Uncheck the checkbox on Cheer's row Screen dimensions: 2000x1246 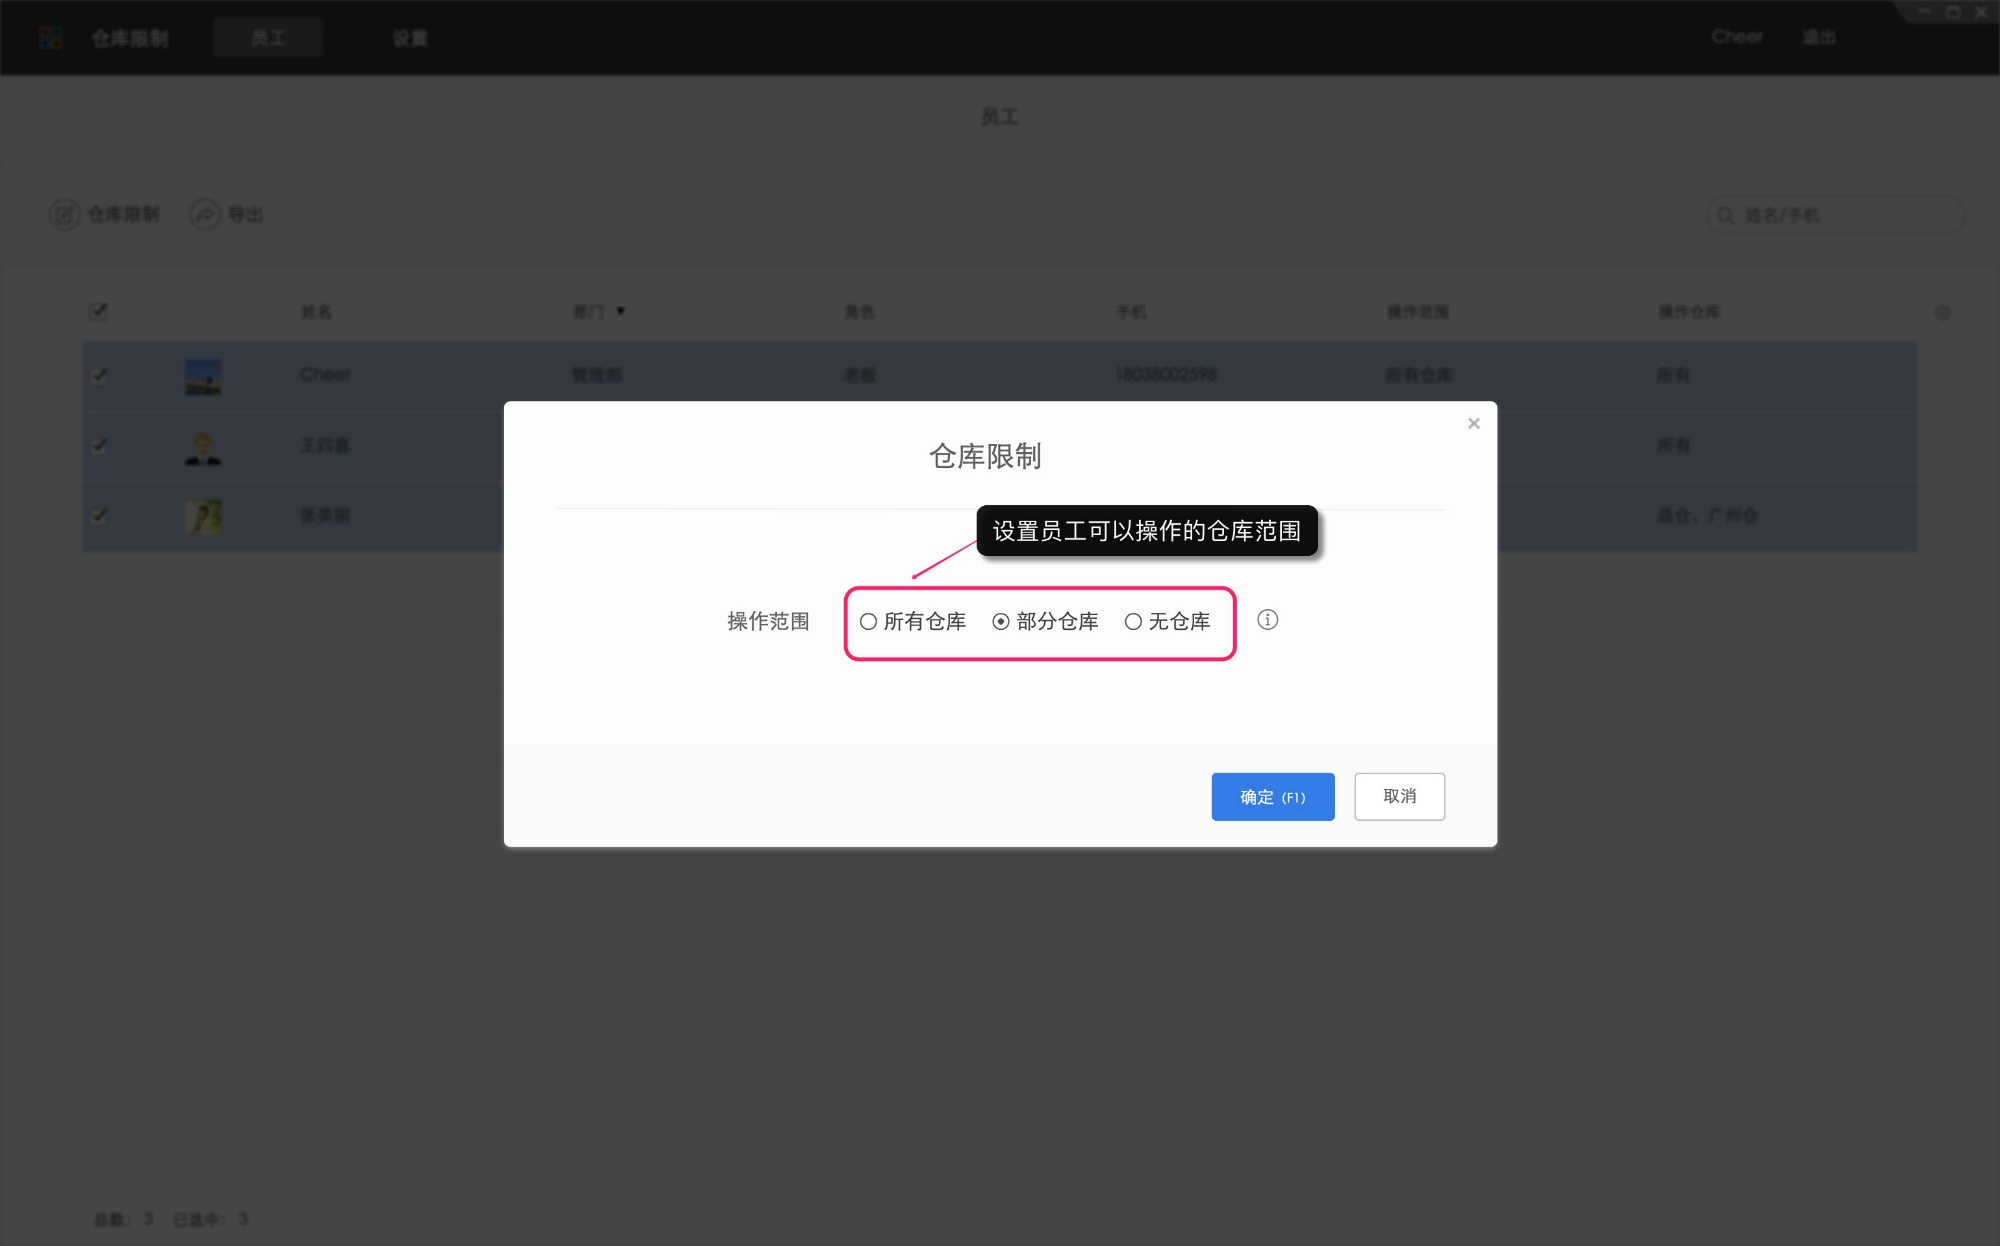tap(98, 376)
